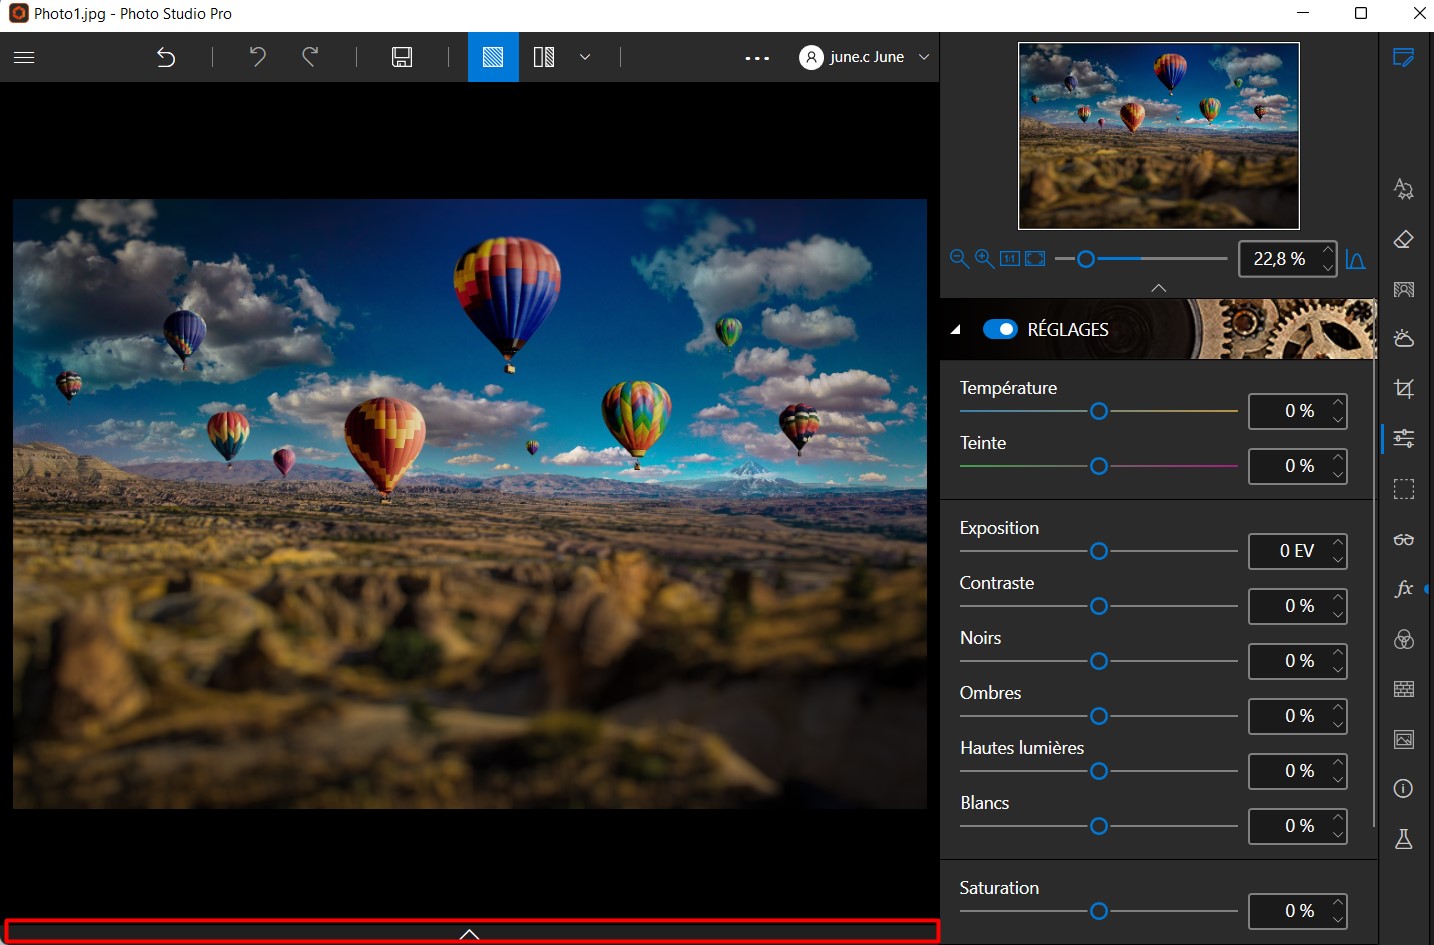Image resolution: width=1434 pixels, height=945 pixels.
Task: Select the Eraser tool in the sidebar
Action: pos(1404,239)
